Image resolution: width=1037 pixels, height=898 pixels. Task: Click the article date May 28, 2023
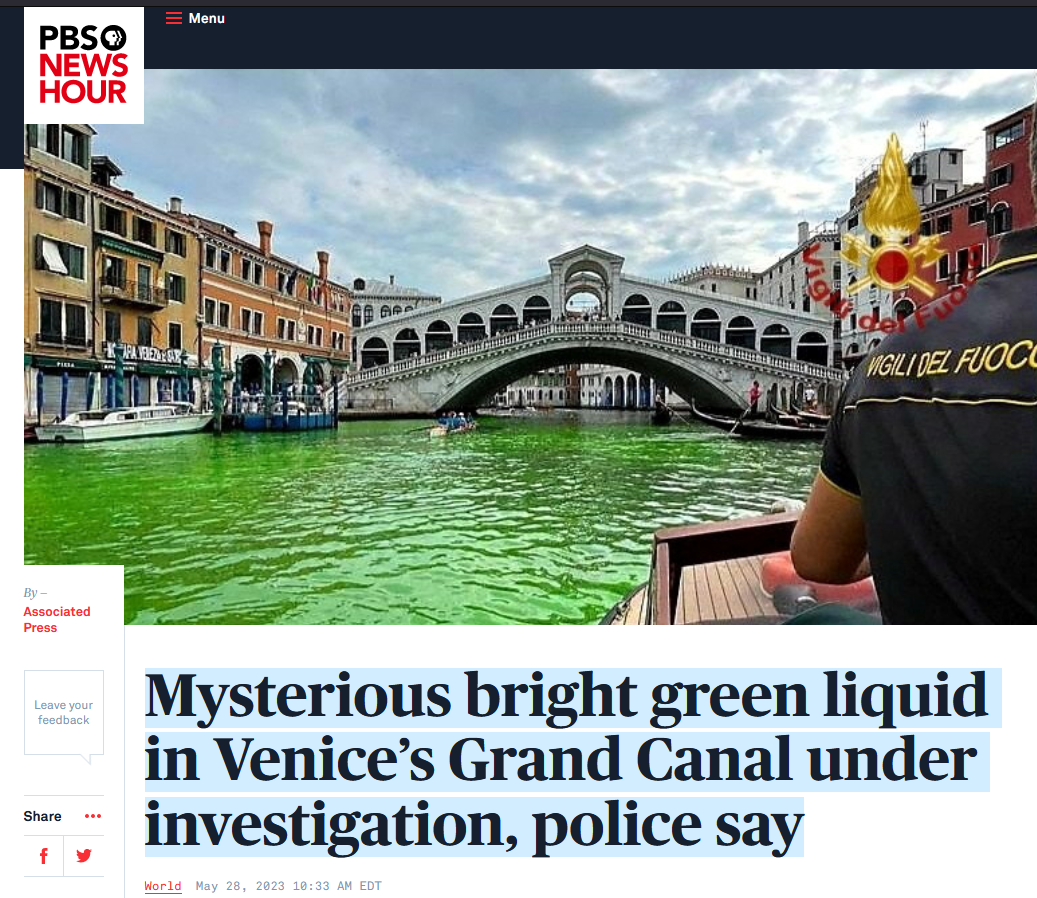point(288,886)
